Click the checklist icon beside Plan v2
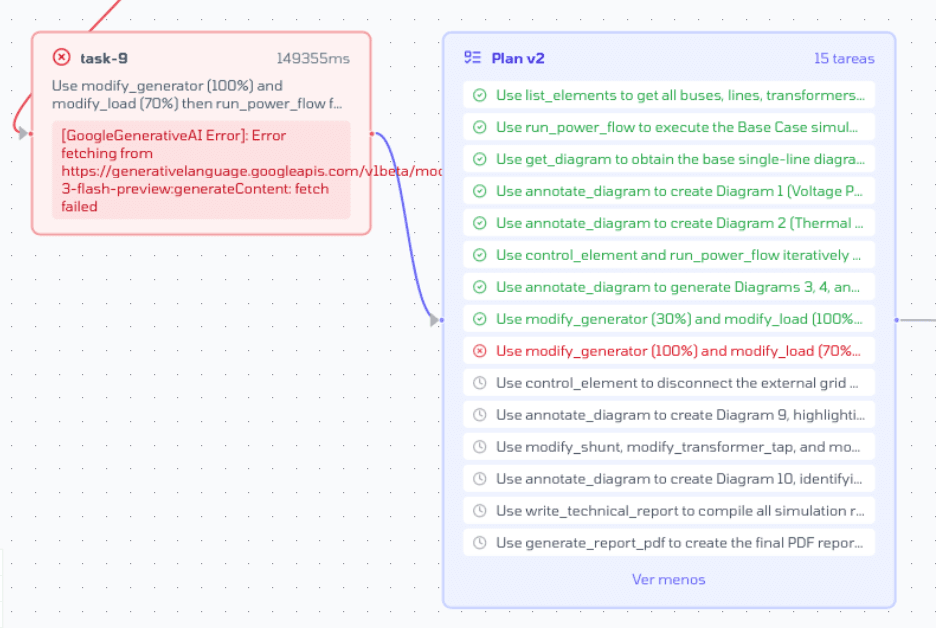This screenshot has width=936, height=628. (x=473, y=58)
